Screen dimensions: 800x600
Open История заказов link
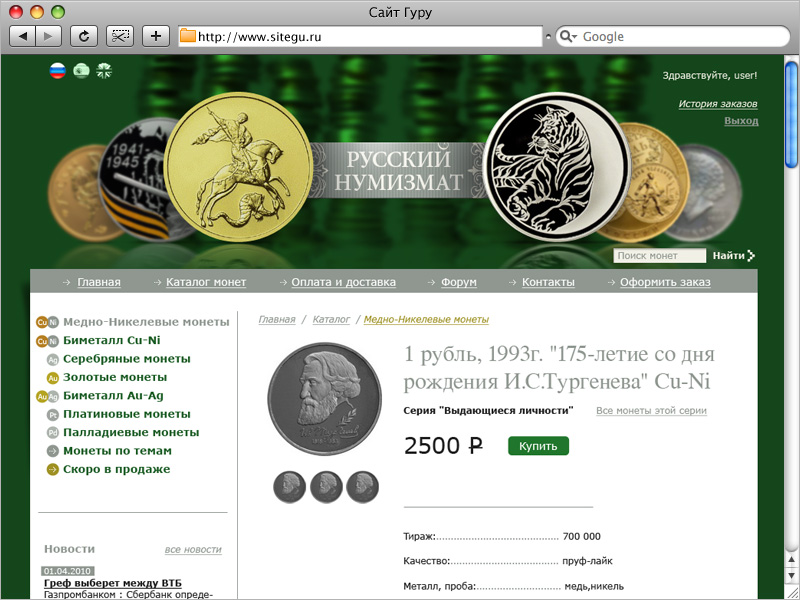(717, 104)
